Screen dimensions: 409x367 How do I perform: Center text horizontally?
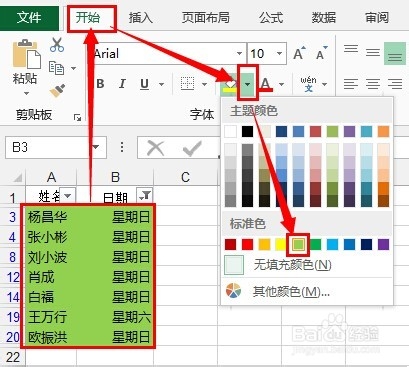[x=373, y=84]
